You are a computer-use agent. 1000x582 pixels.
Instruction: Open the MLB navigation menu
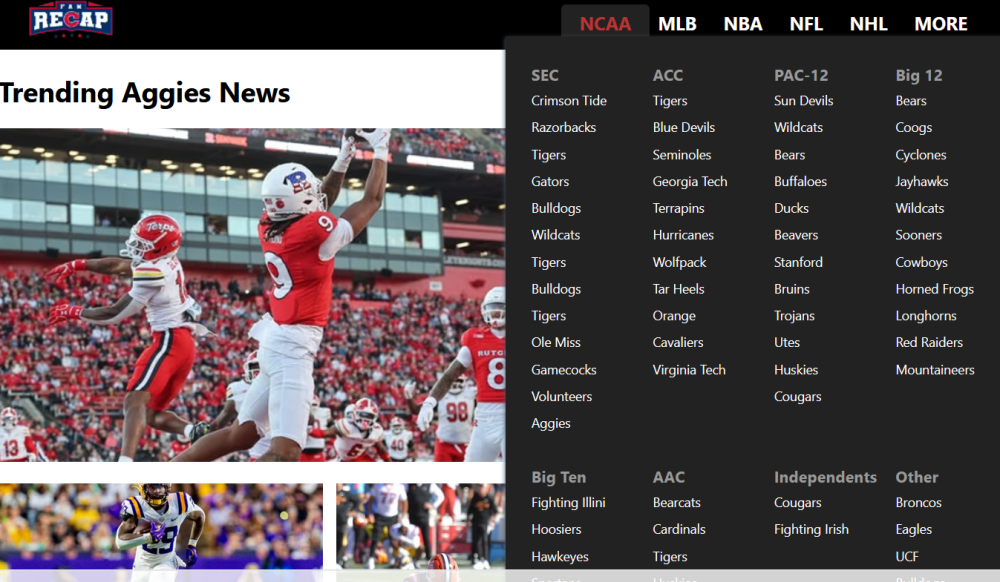click(677, 24)
